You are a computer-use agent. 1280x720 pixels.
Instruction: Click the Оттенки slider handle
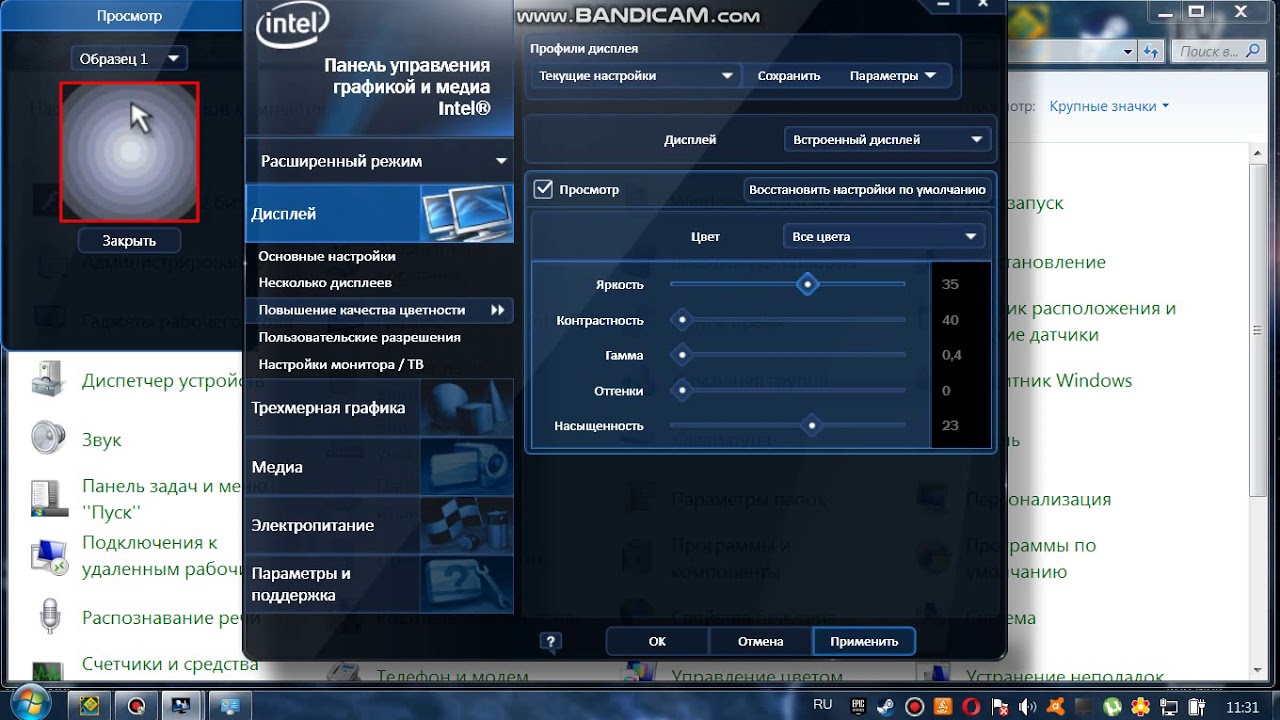coord(683,390)
